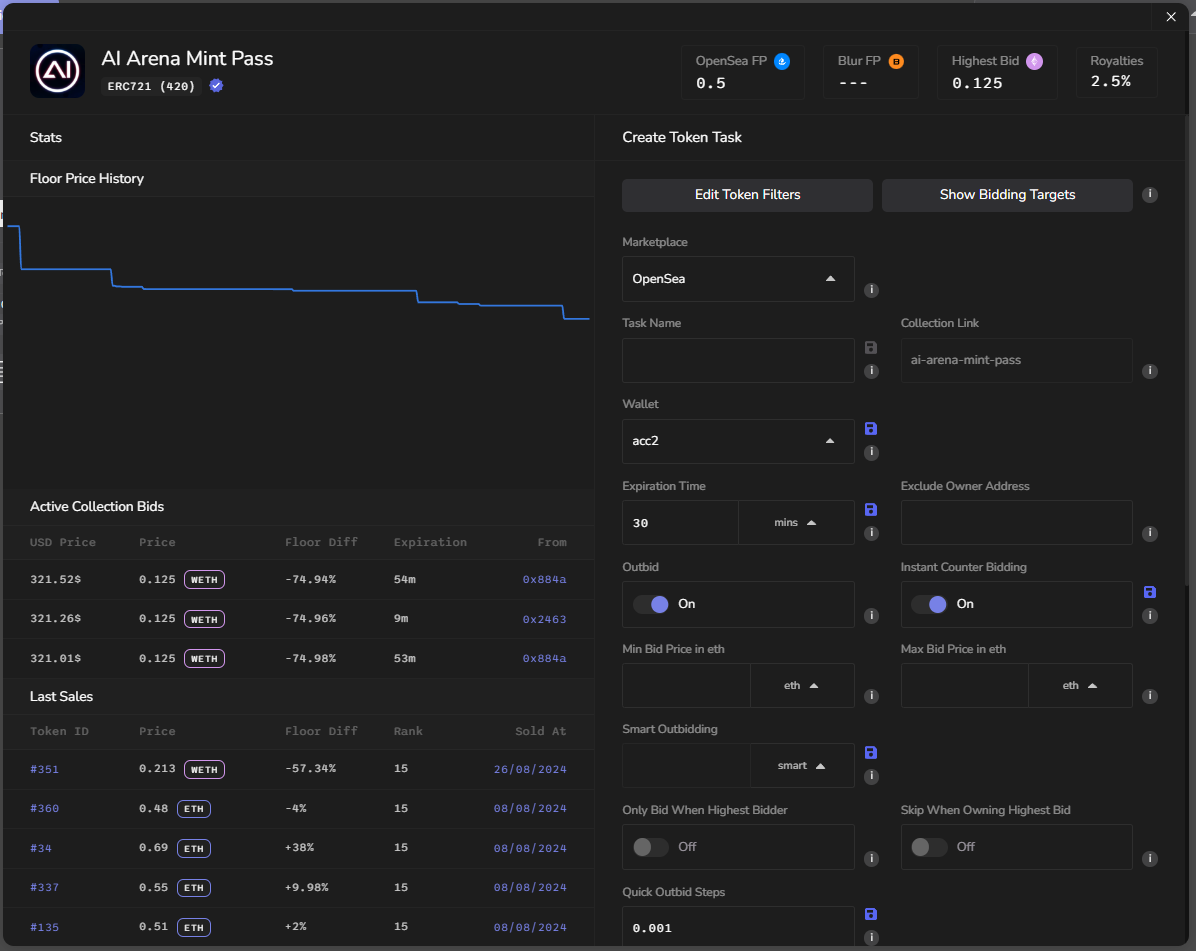Click the info icon beside Smart Outbidding
The height and width of the screenshot is (951, 1196).
871,776
